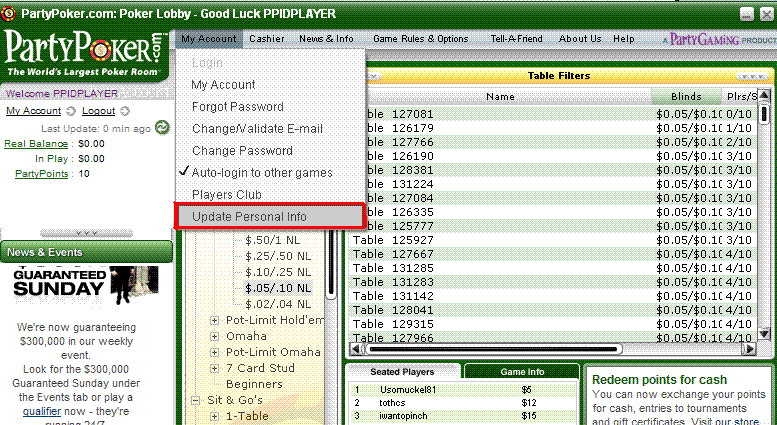Select the Table 128041 row
The image size is (777, 425).
pyautogui.click(x=554, y=310)
